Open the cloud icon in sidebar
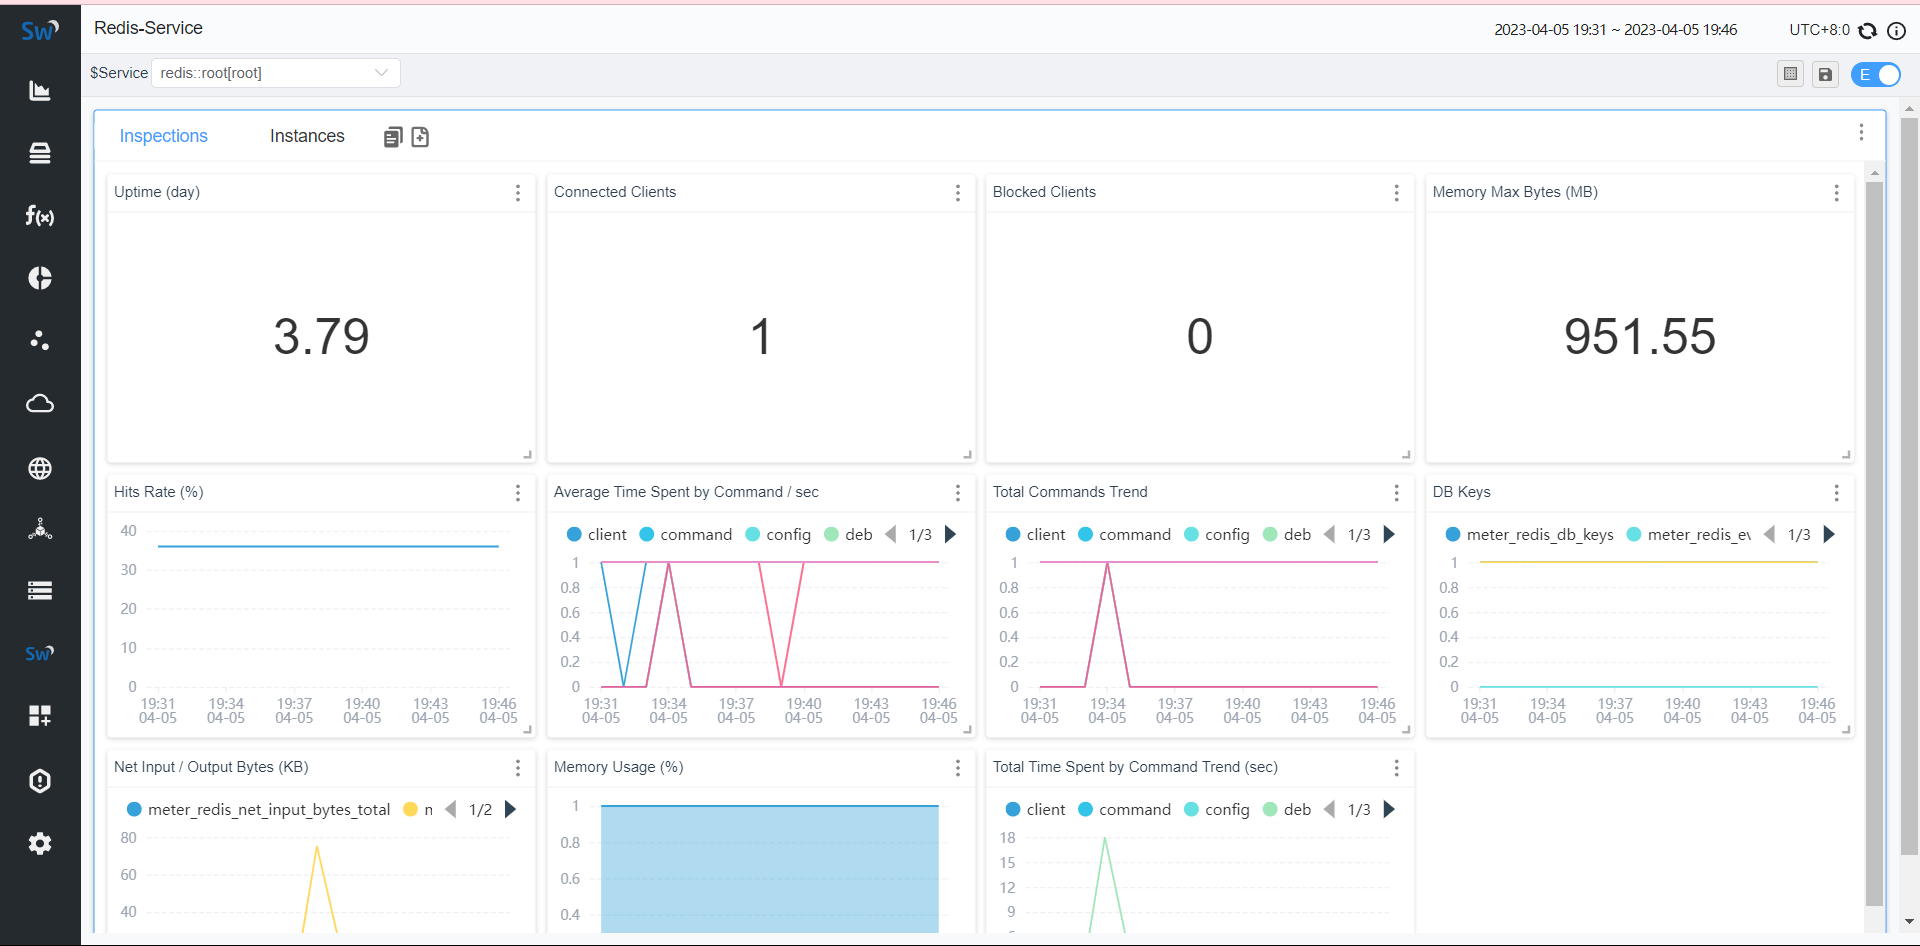This screenshot has width=1920, height=946. [40, 404]
